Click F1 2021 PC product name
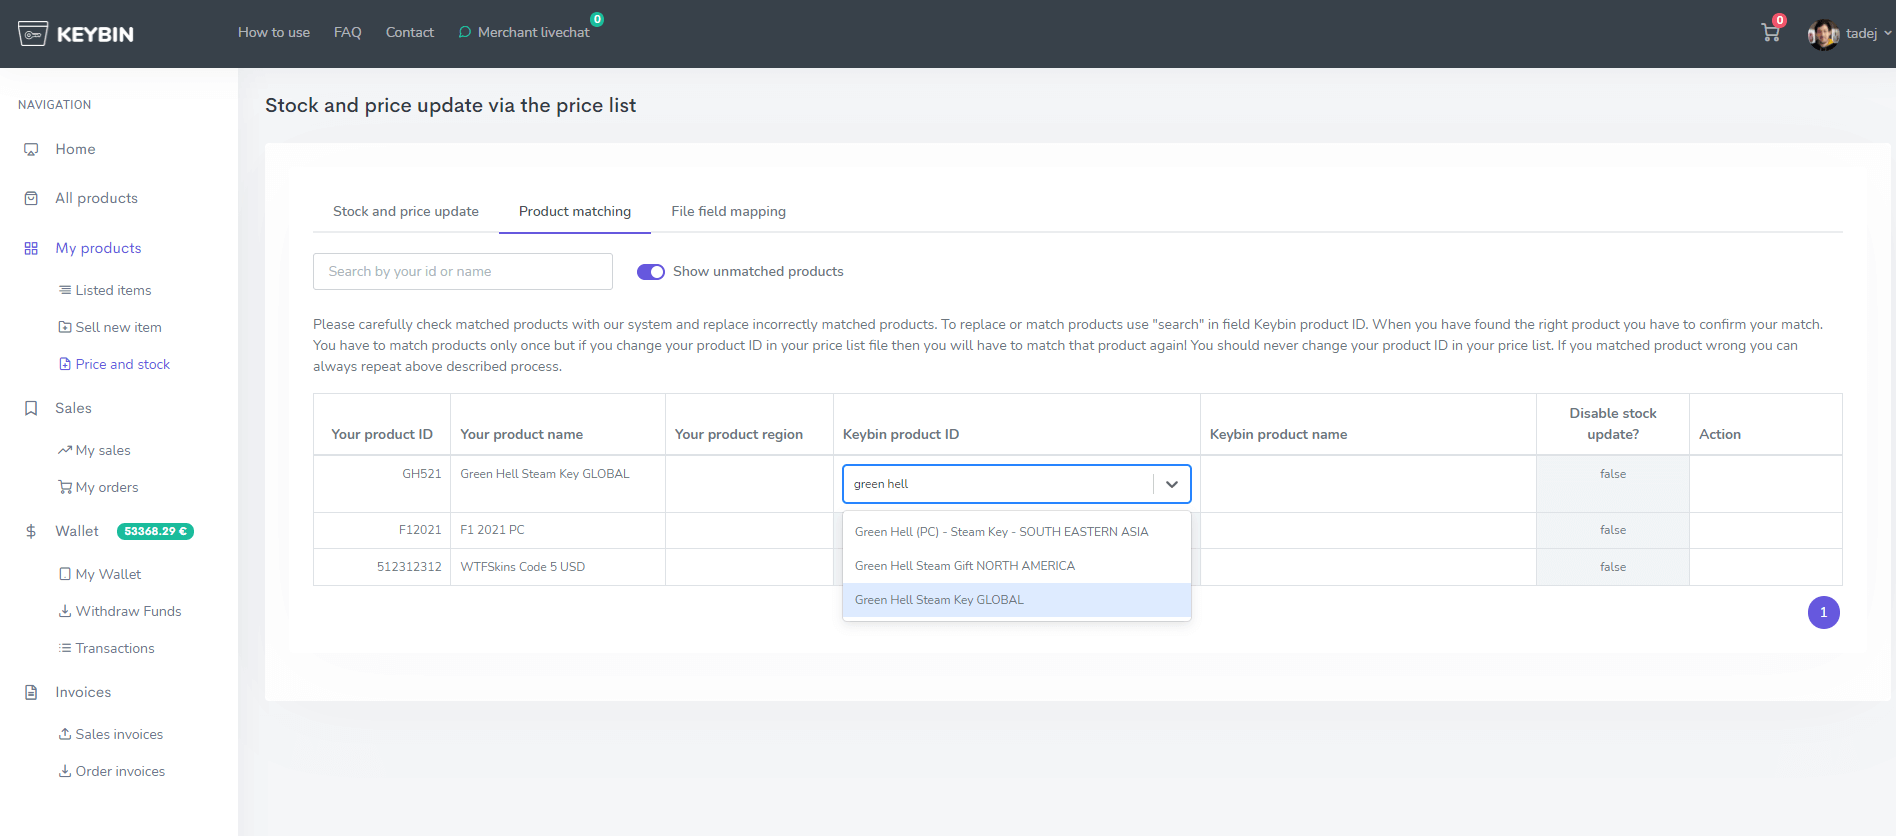This screenshot has width=1896, height=836. [x=492, y=530]
